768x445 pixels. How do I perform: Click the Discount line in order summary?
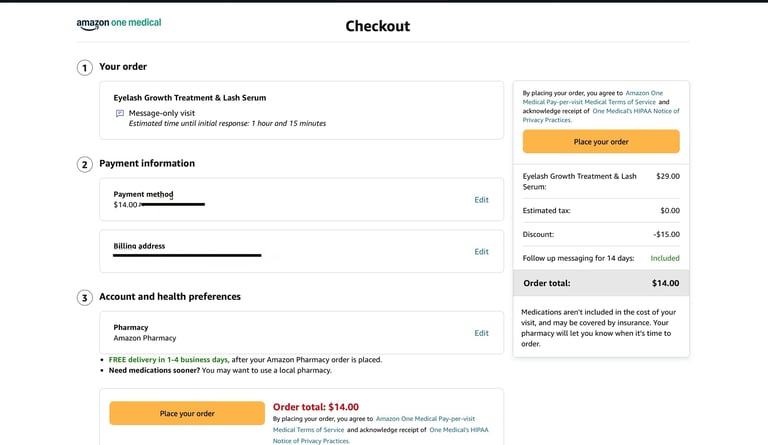pyautogui.click(x=600, y=235)
